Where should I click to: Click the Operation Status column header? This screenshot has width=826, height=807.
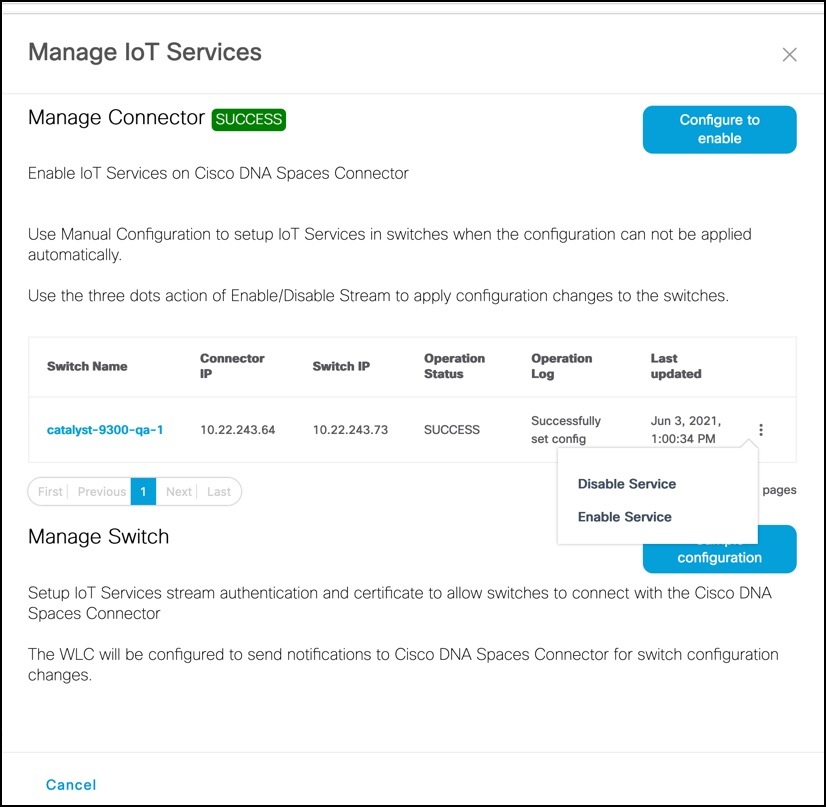[x=454, y=366]
